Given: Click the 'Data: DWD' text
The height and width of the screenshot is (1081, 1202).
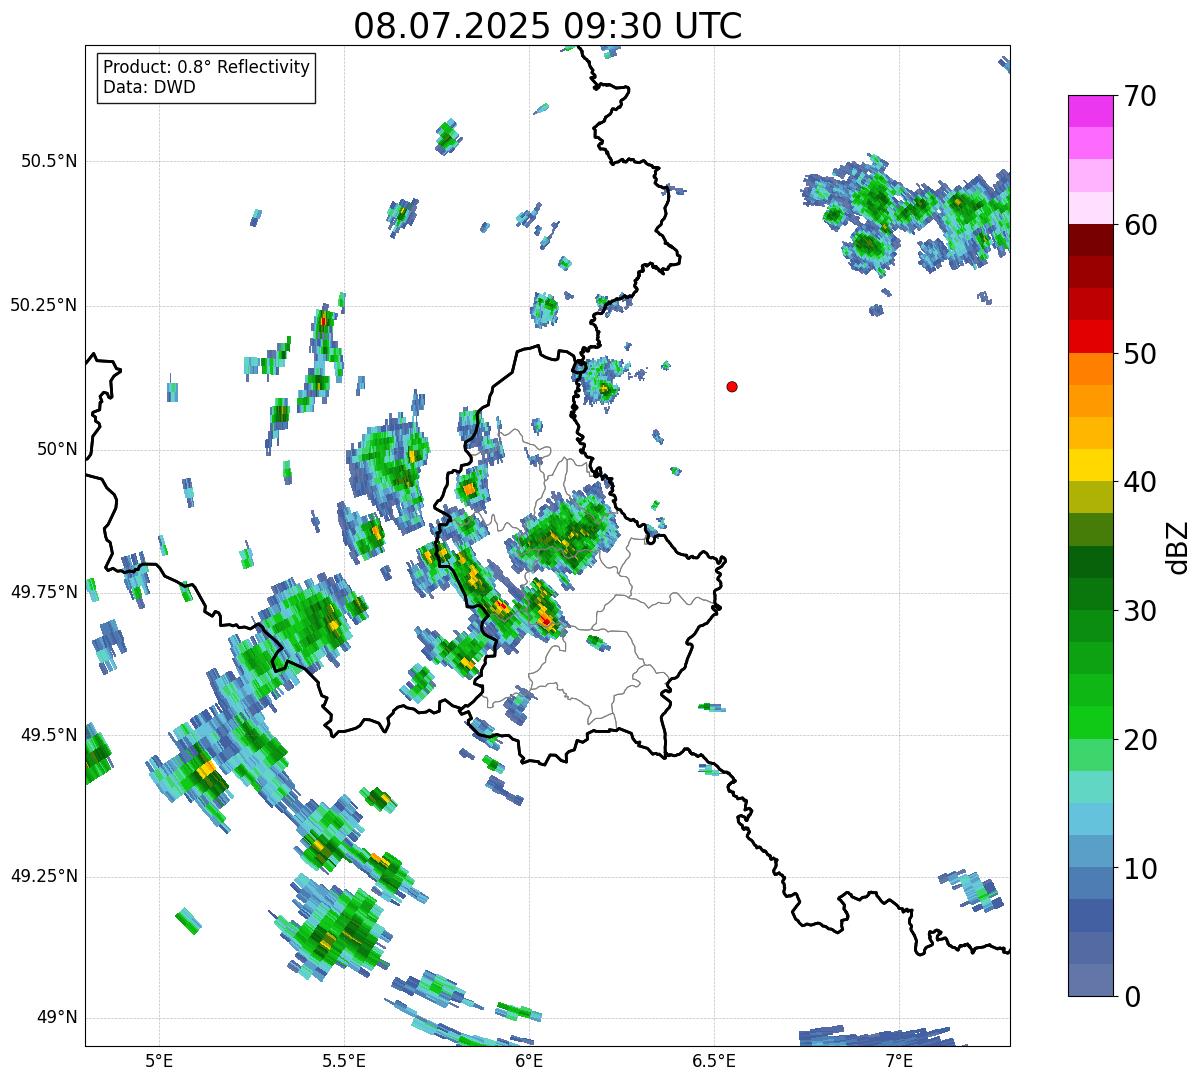Looking at the screenshot, I should pyautogui.click(x=149, y=87).
